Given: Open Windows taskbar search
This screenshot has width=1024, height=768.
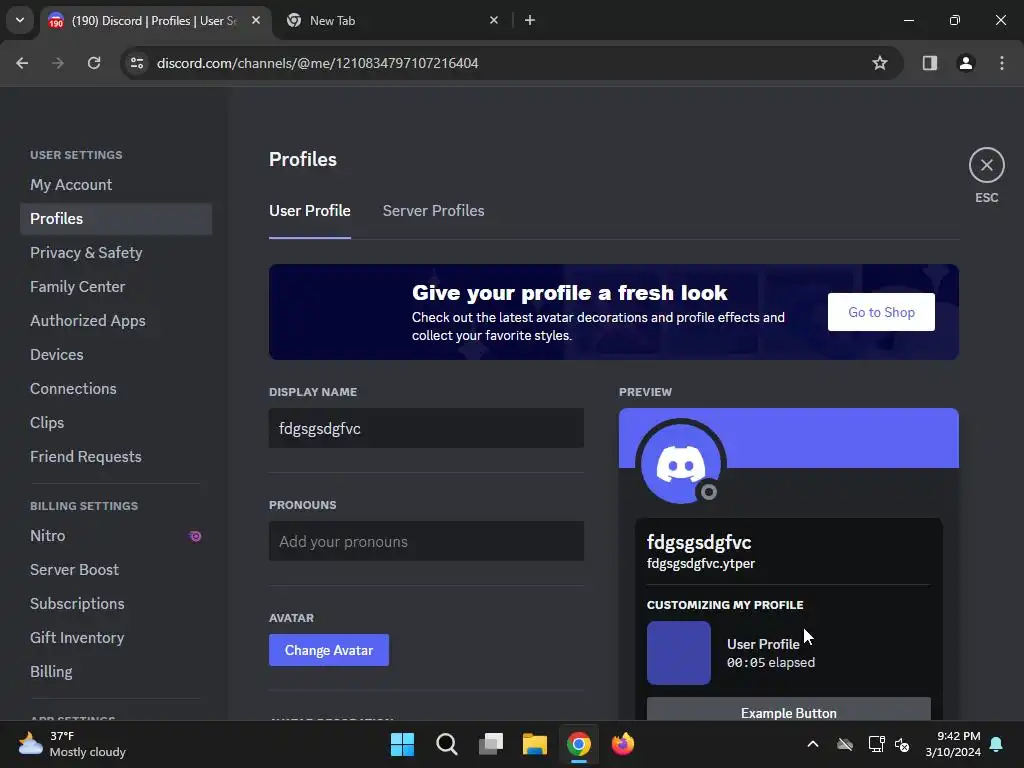Looking at the screenshot, I should tap(447, 744).
